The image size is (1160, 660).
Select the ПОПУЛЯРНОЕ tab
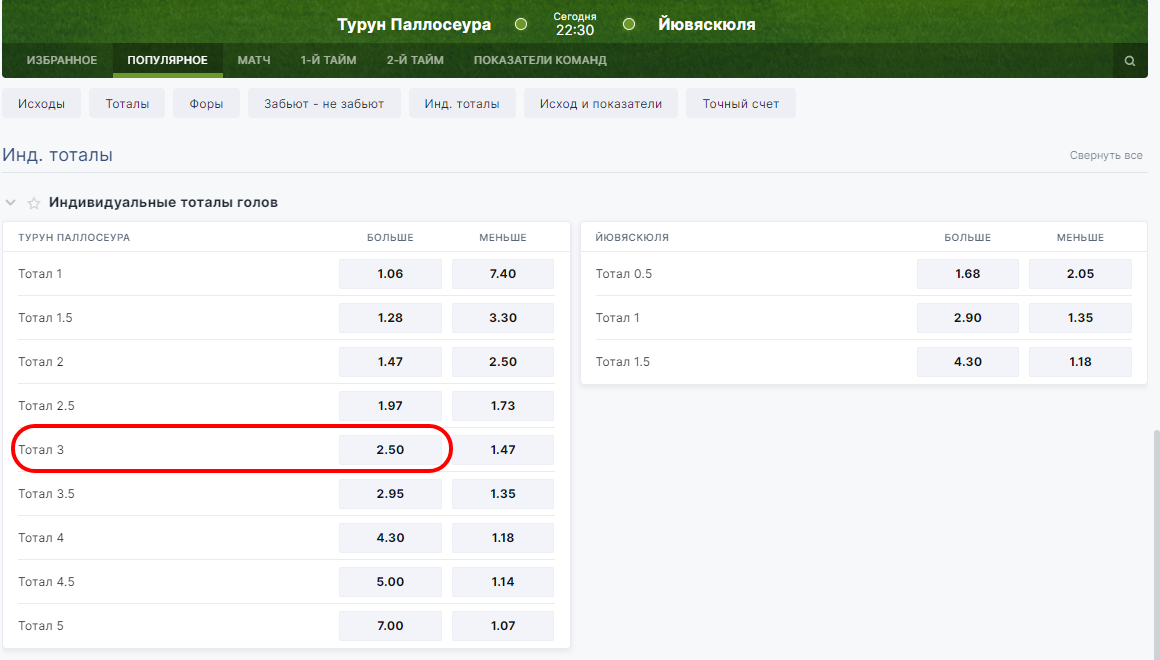pos(167,61)
